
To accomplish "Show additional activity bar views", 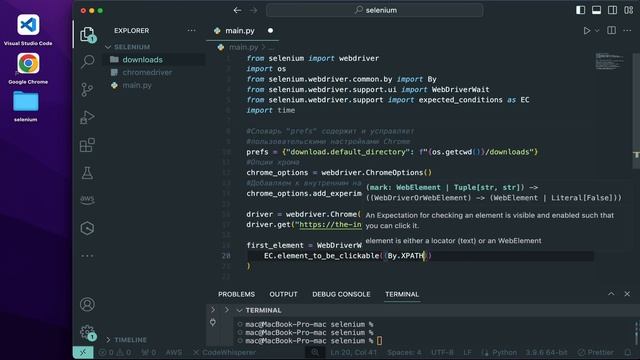I will [87, 256].
